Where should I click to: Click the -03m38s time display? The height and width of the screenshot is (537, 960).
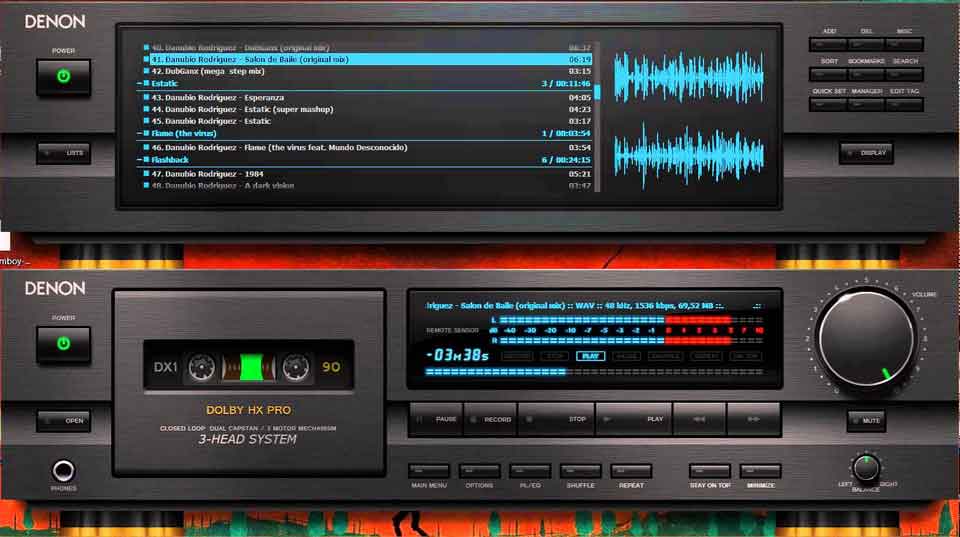[x=457, y=355]
